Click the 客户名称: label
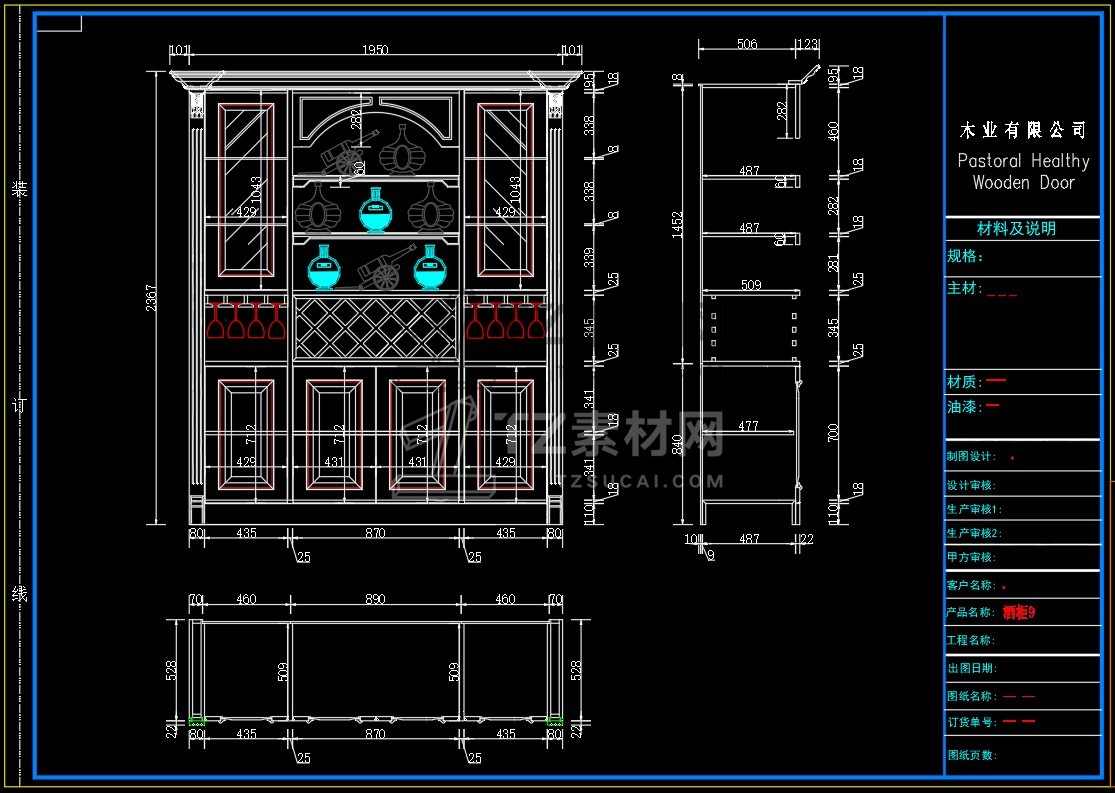 point(971,585)
